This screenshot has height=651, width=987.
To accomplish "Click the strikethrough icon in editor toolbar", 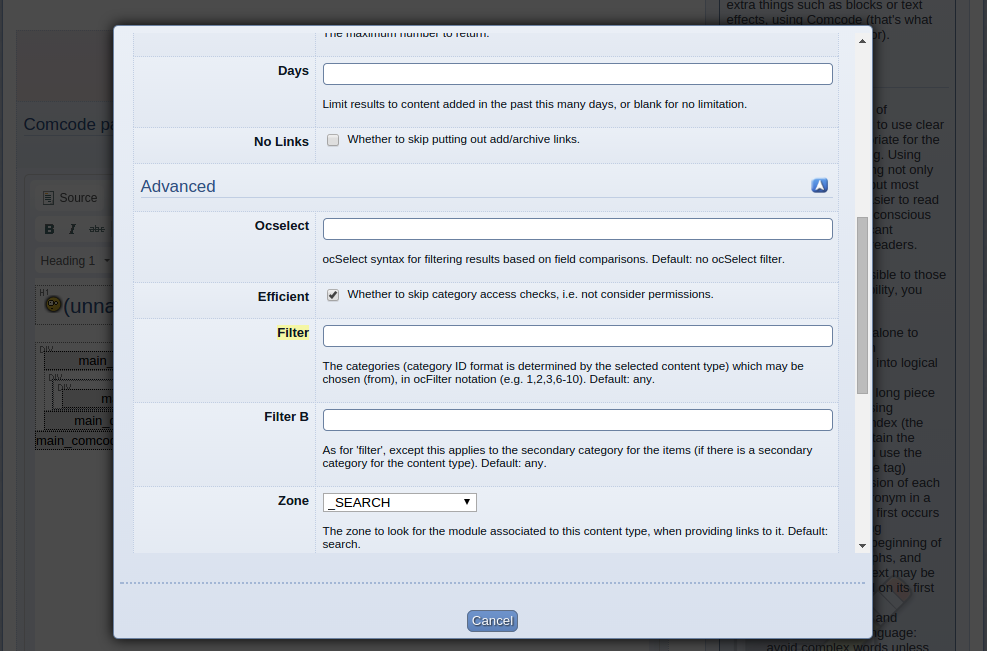I will pyautogui.click(x=97, y=229).
